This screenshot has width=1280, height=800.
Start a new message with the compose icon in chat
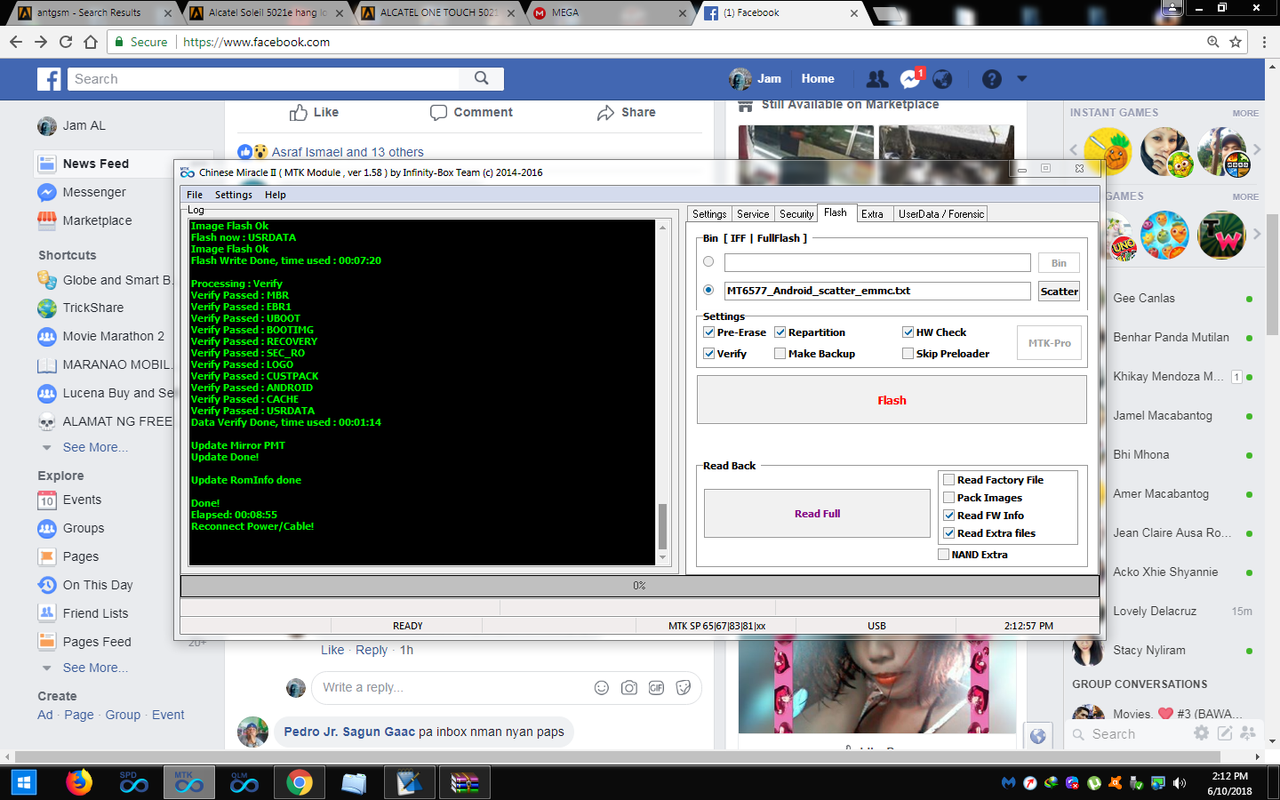click(1224, 733)
